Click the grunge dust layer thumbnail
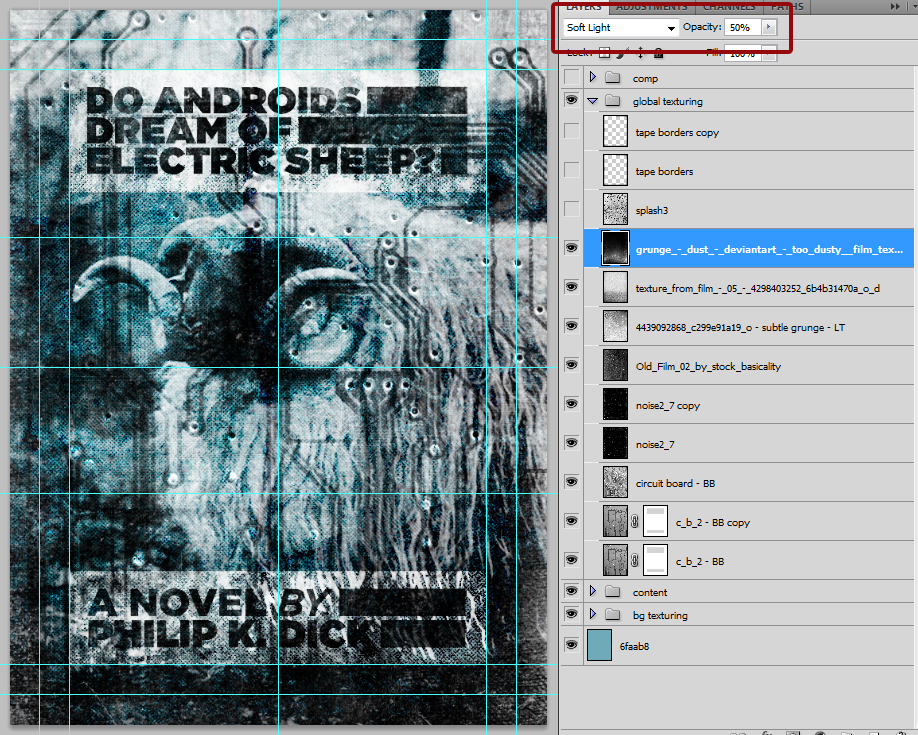The width and height of the screenshot is (918, 735). 615,248
